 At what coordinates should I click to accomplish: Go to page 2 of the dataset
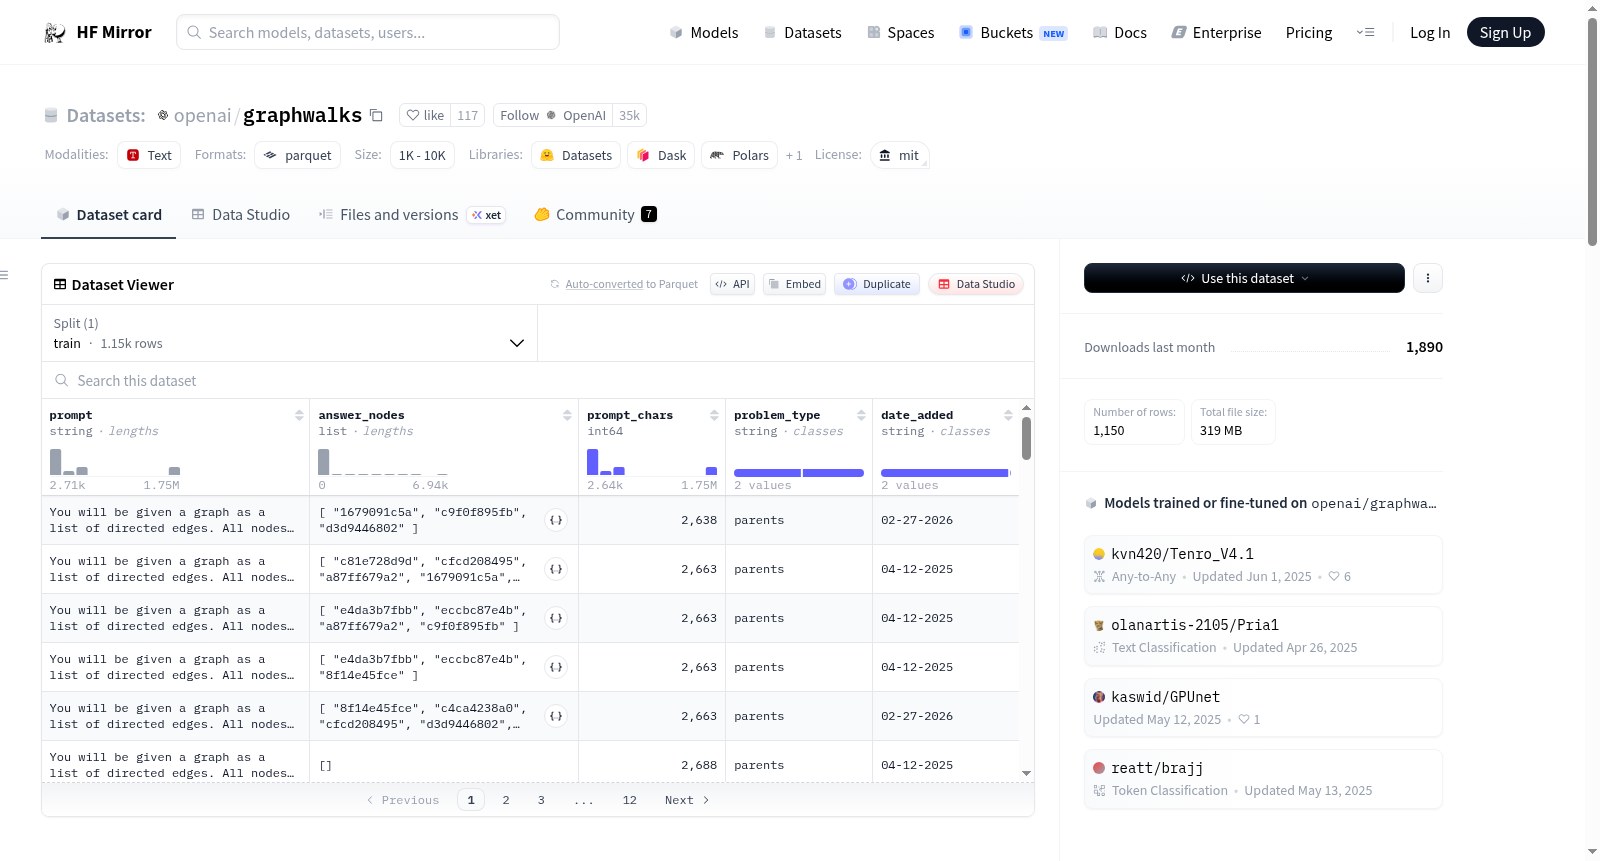[506, 800]
